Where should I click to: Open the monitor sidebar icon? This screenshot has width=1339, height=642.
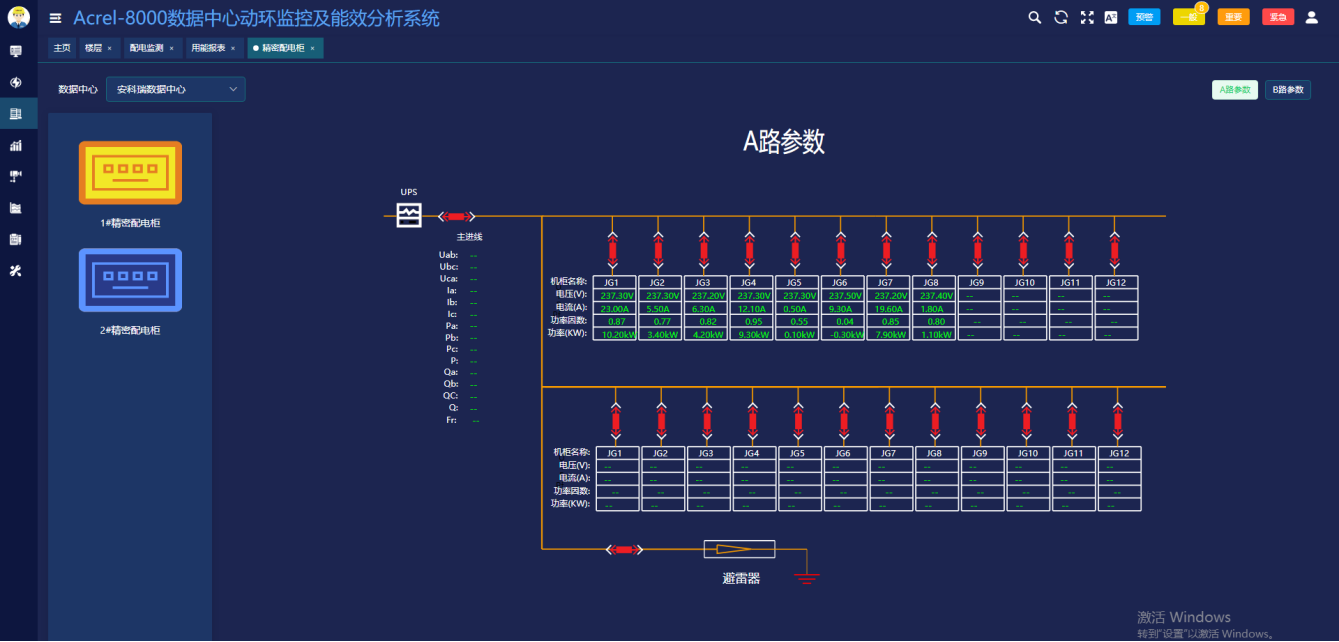tap(16, 51)
